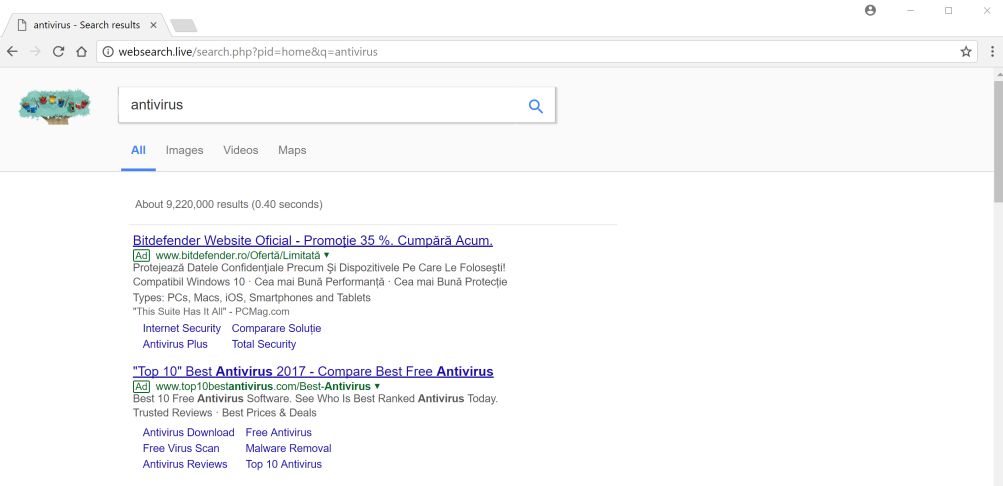Image resolution: width=1003 pixels, height=486 pixels.
Task: Click the vertical scrollbar thumb
Action: (x=998, y=141)
